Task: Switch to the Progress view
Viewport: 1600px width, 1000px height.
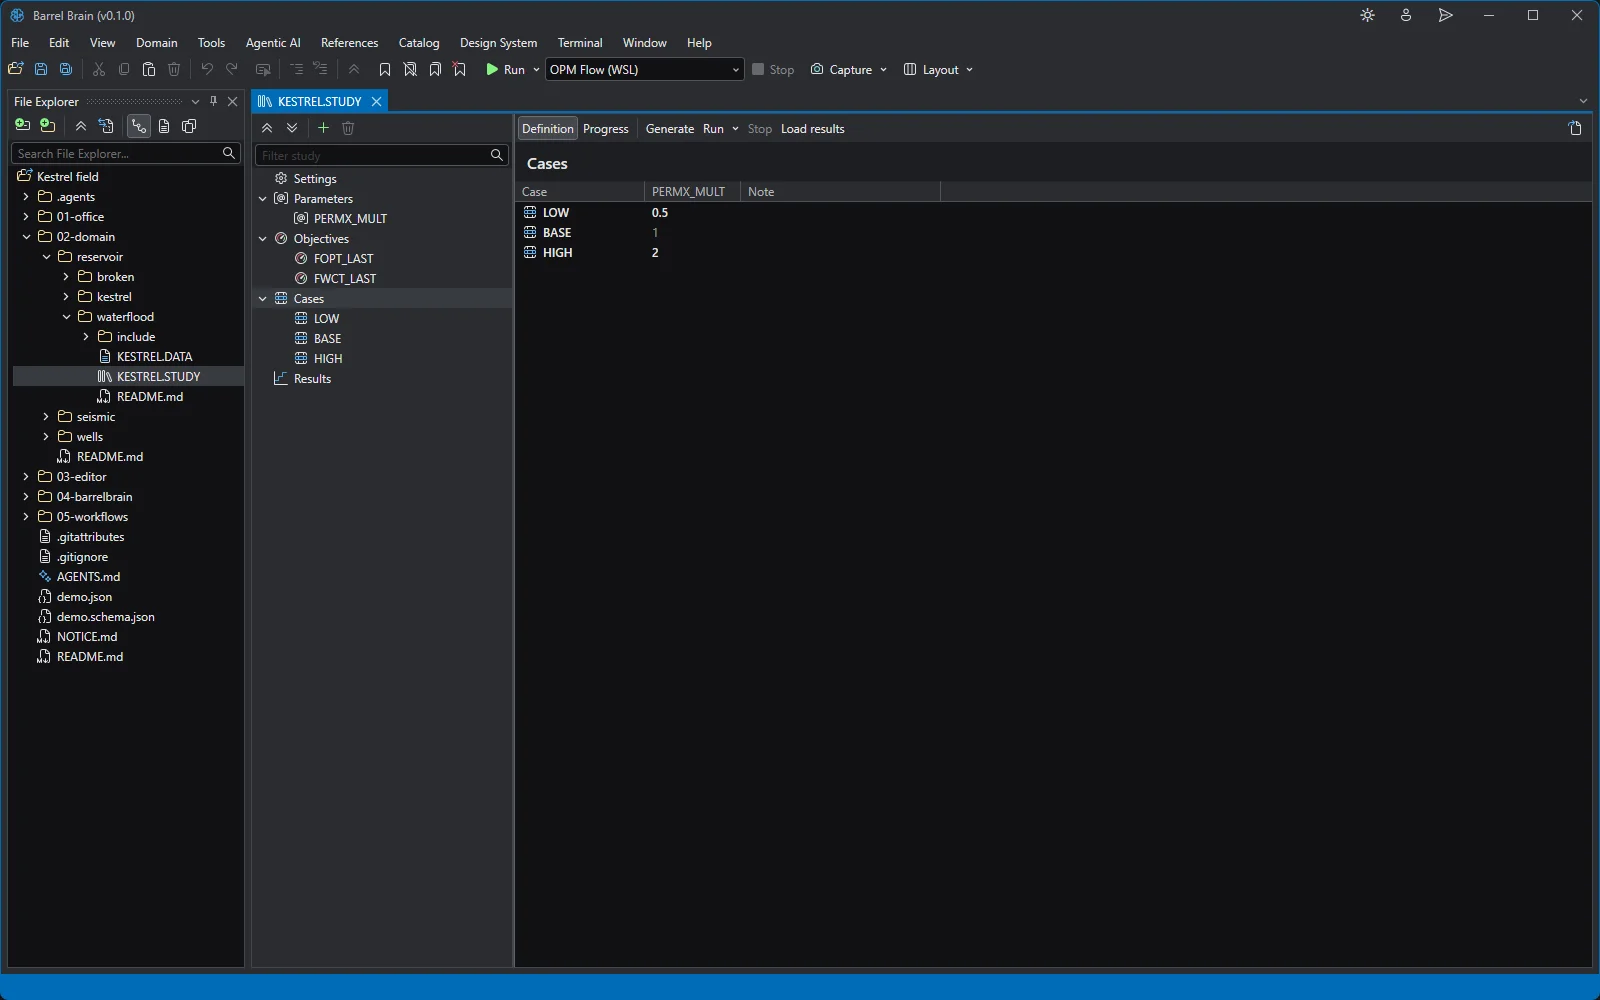Action: 606,129
